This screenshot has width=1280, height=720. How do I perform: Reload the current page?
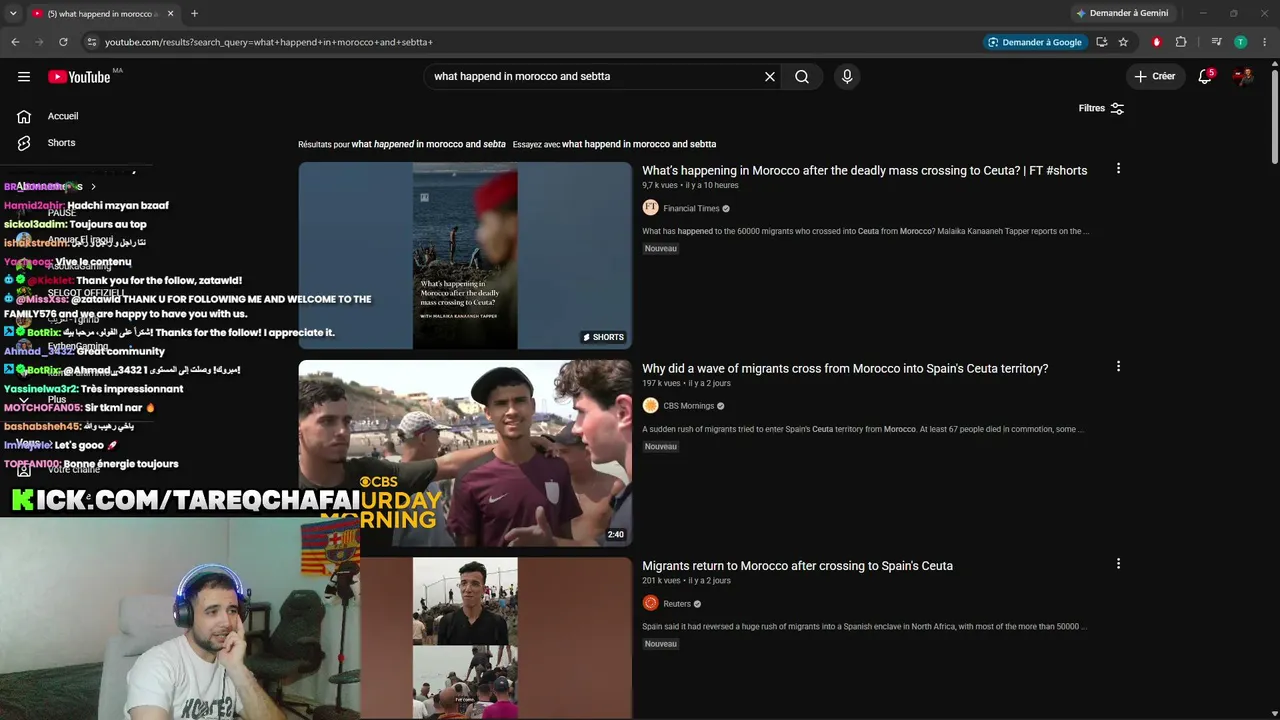(63, 42)
